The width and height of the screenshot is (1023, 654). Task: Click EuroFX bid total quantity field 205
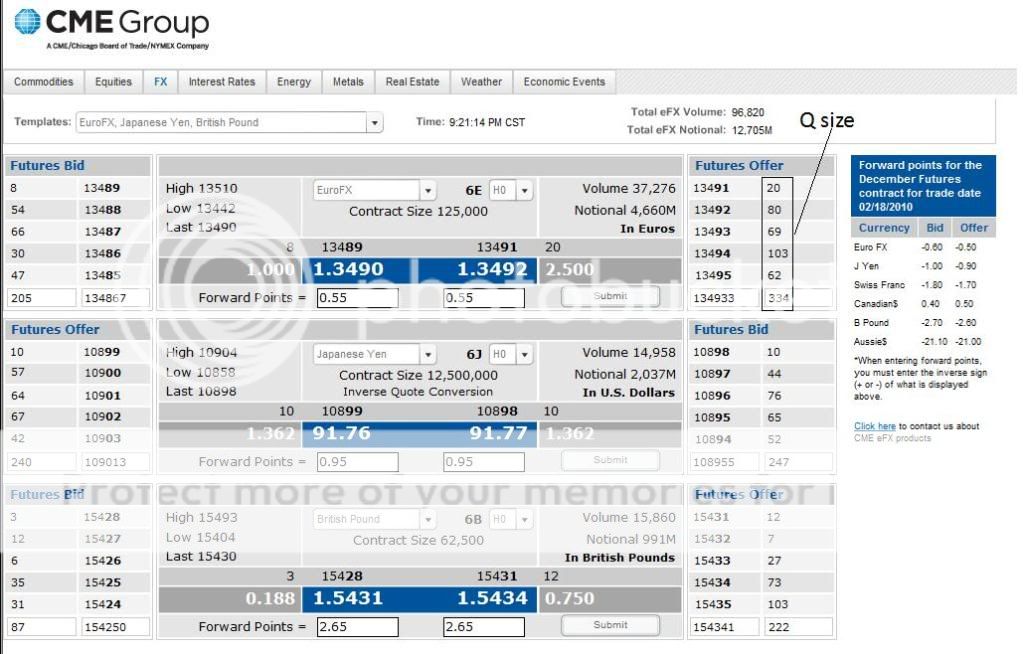(x=42, y=298)
